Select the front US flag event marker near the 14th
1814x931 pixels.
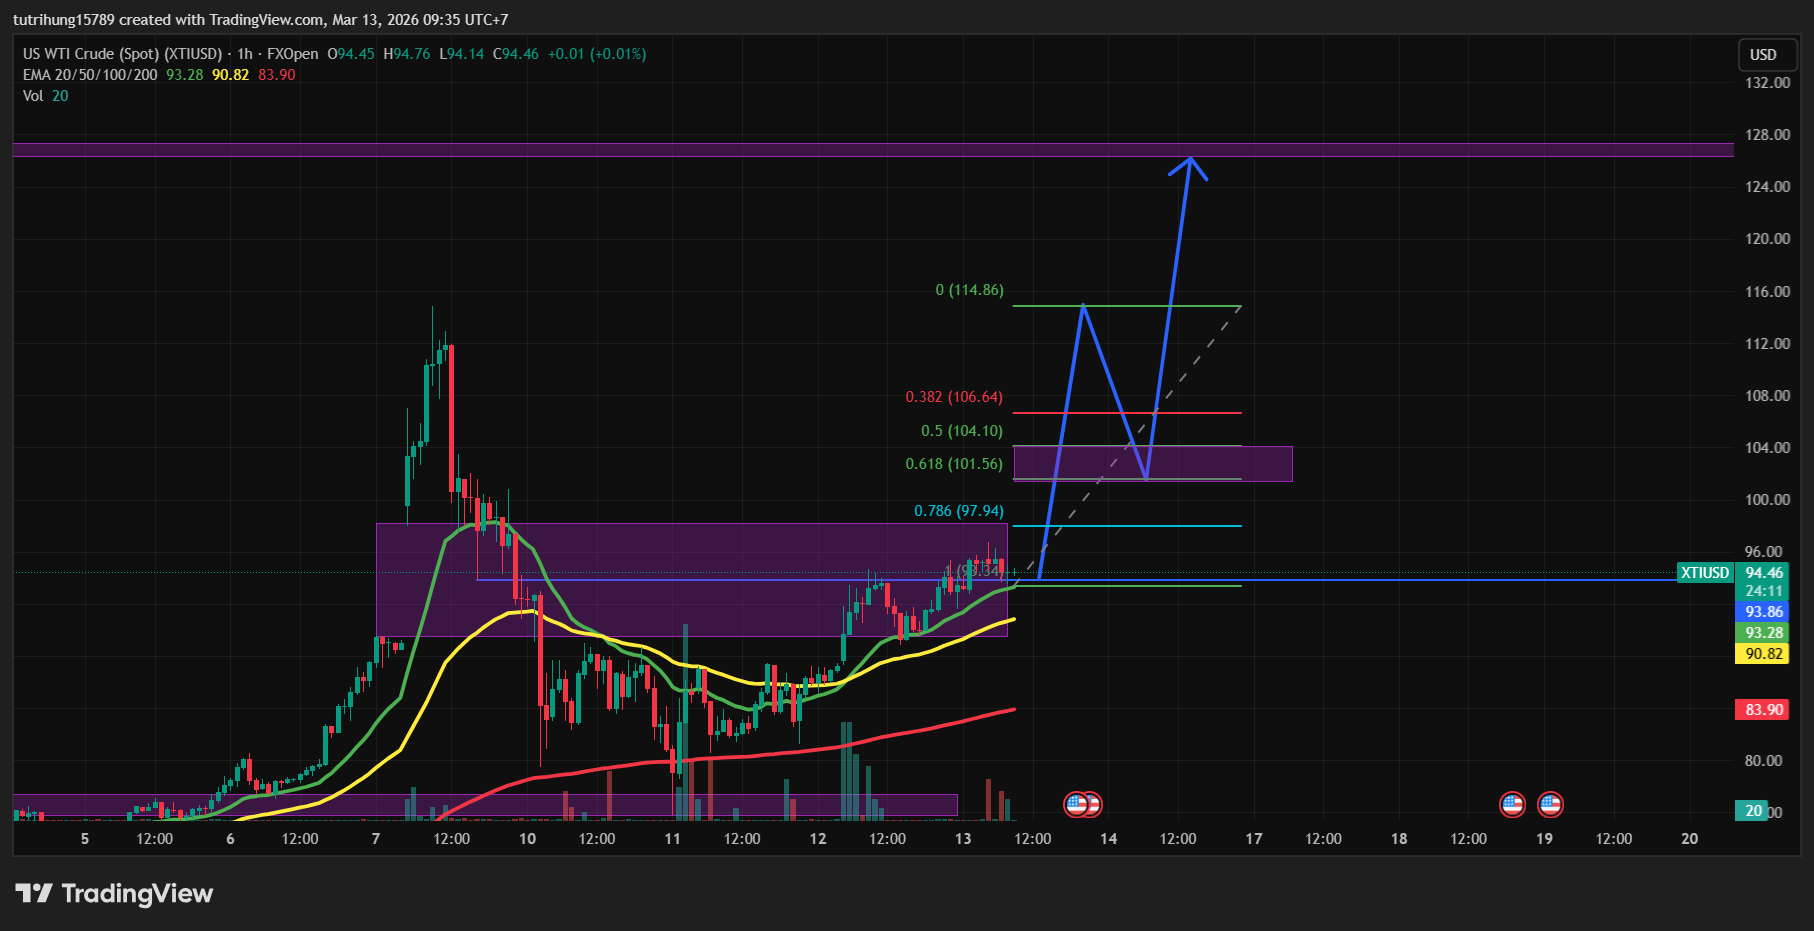(1076, 804)
